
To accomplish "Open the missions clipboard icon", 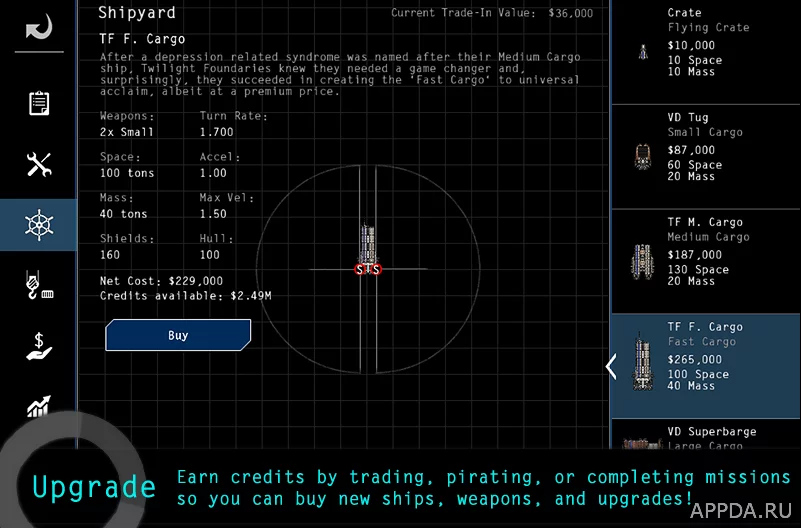I will click(x=39, y=104).
